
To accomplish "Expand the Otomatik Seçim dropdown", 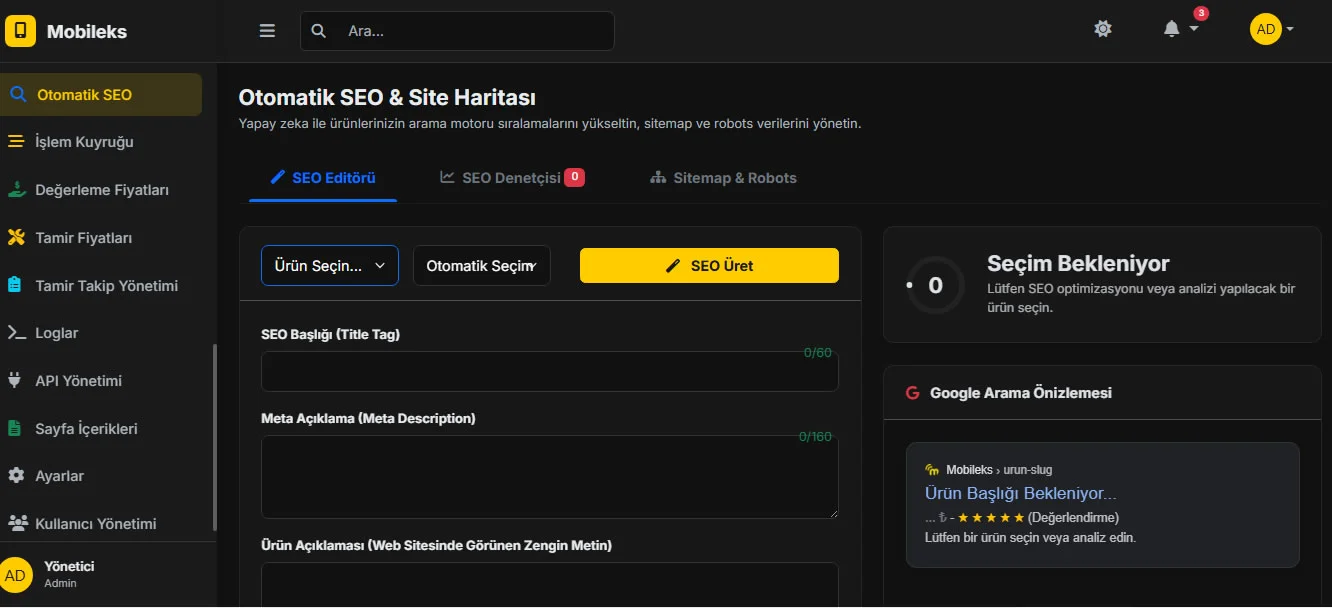I will 482,266.
